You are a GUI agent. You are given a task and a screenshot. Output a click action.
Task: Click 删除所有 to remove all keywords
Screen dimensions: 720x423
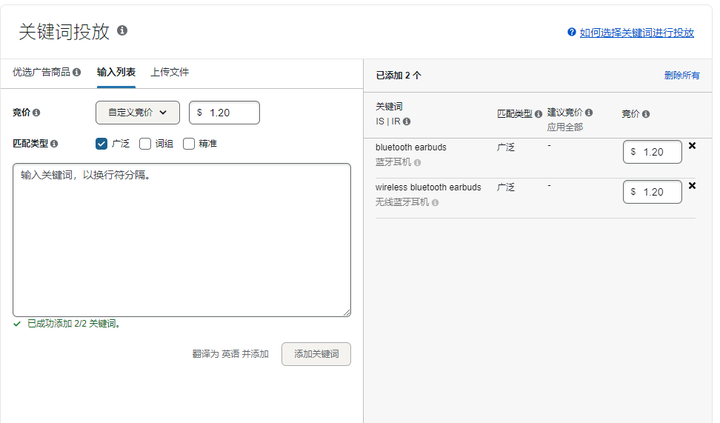(681, 75)
